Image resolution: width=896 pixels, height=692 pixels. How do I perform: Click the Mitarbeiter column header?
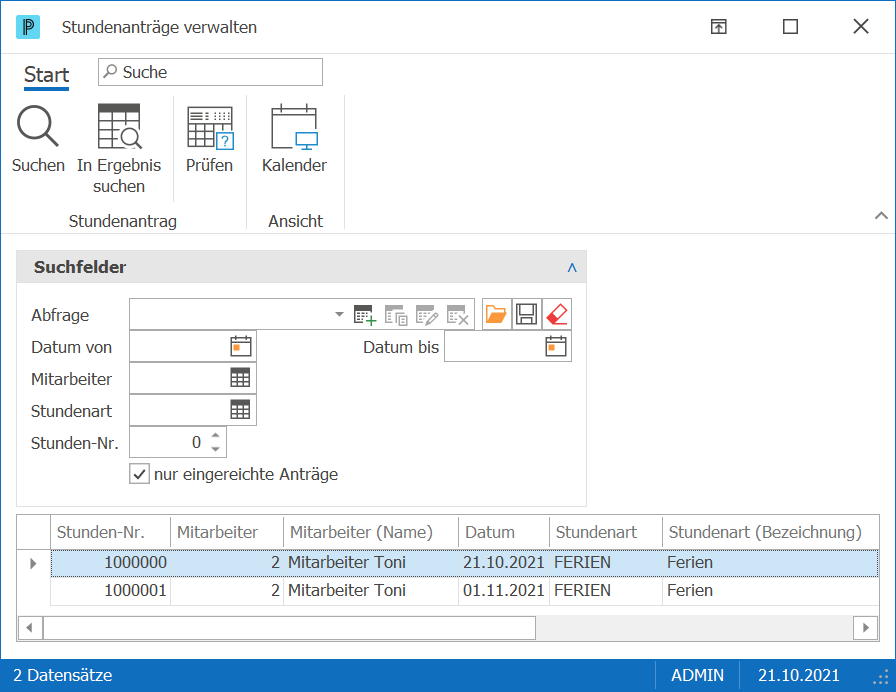point(227,532)
